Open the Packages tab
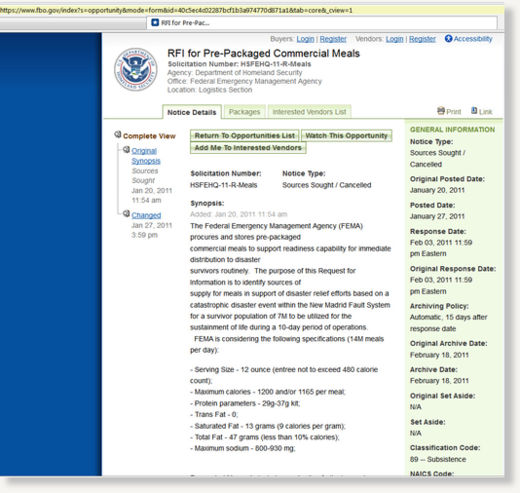 point(244,112)
